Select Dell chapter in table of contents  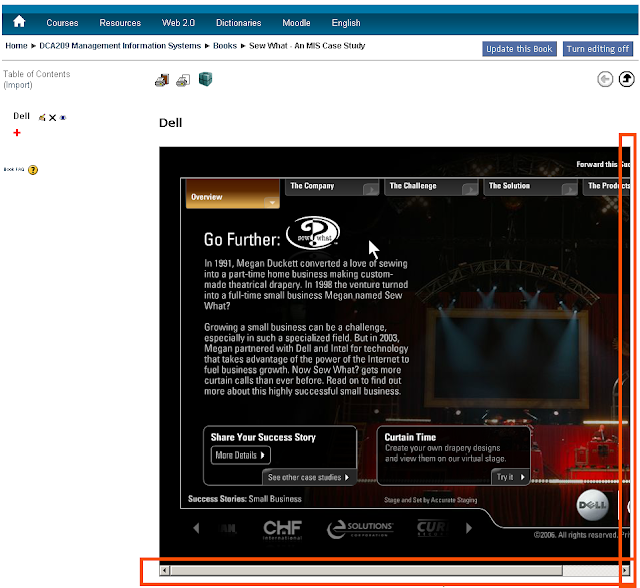tap(21, 116)
